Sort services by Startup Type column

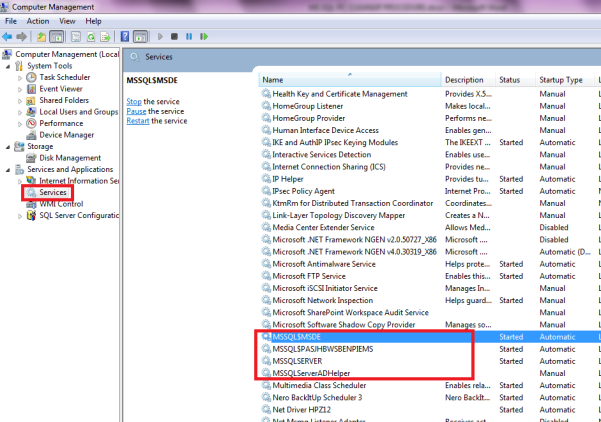pos(561,80)
